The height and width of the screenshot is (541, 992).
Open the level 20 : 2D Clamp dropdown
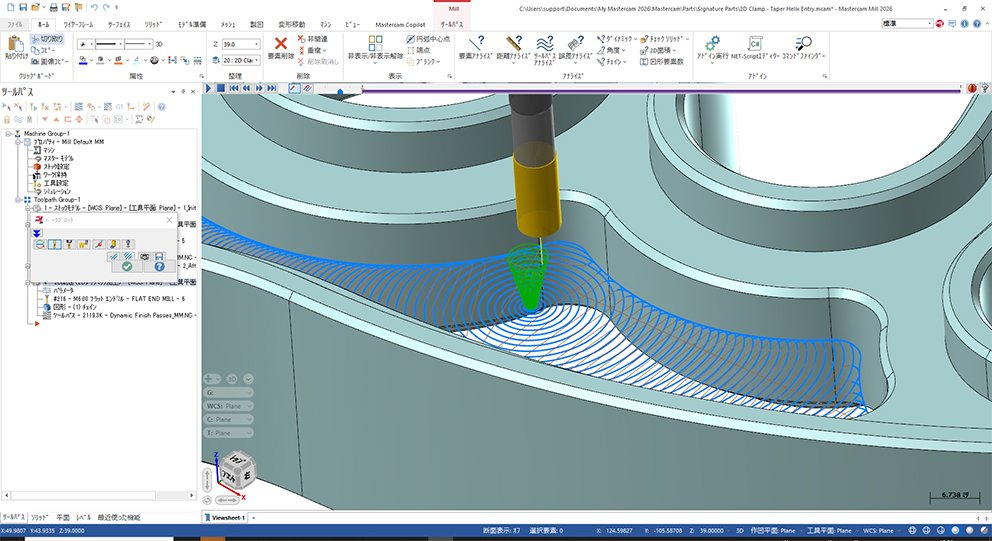click(x=258, y=60)
